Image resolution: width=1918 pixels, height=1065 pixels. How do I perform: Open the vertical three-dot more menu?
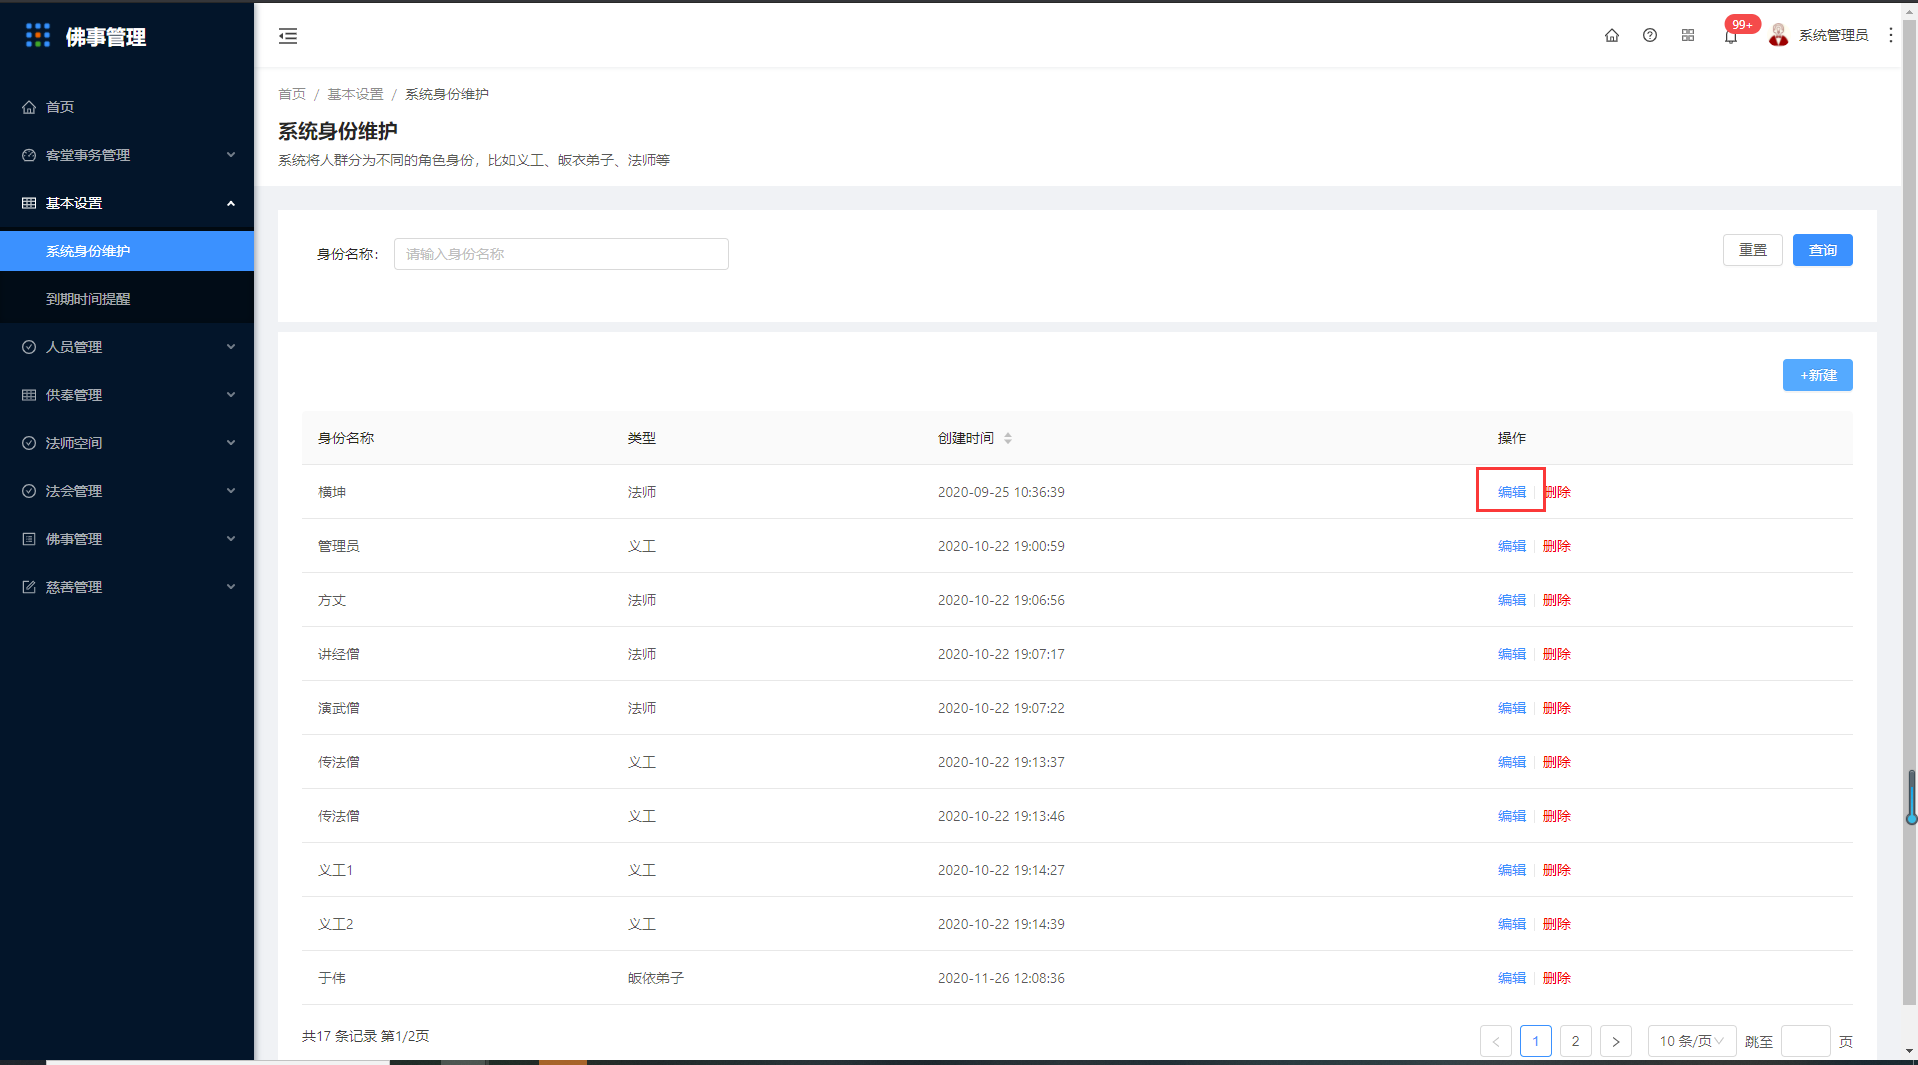[1890, 35]
